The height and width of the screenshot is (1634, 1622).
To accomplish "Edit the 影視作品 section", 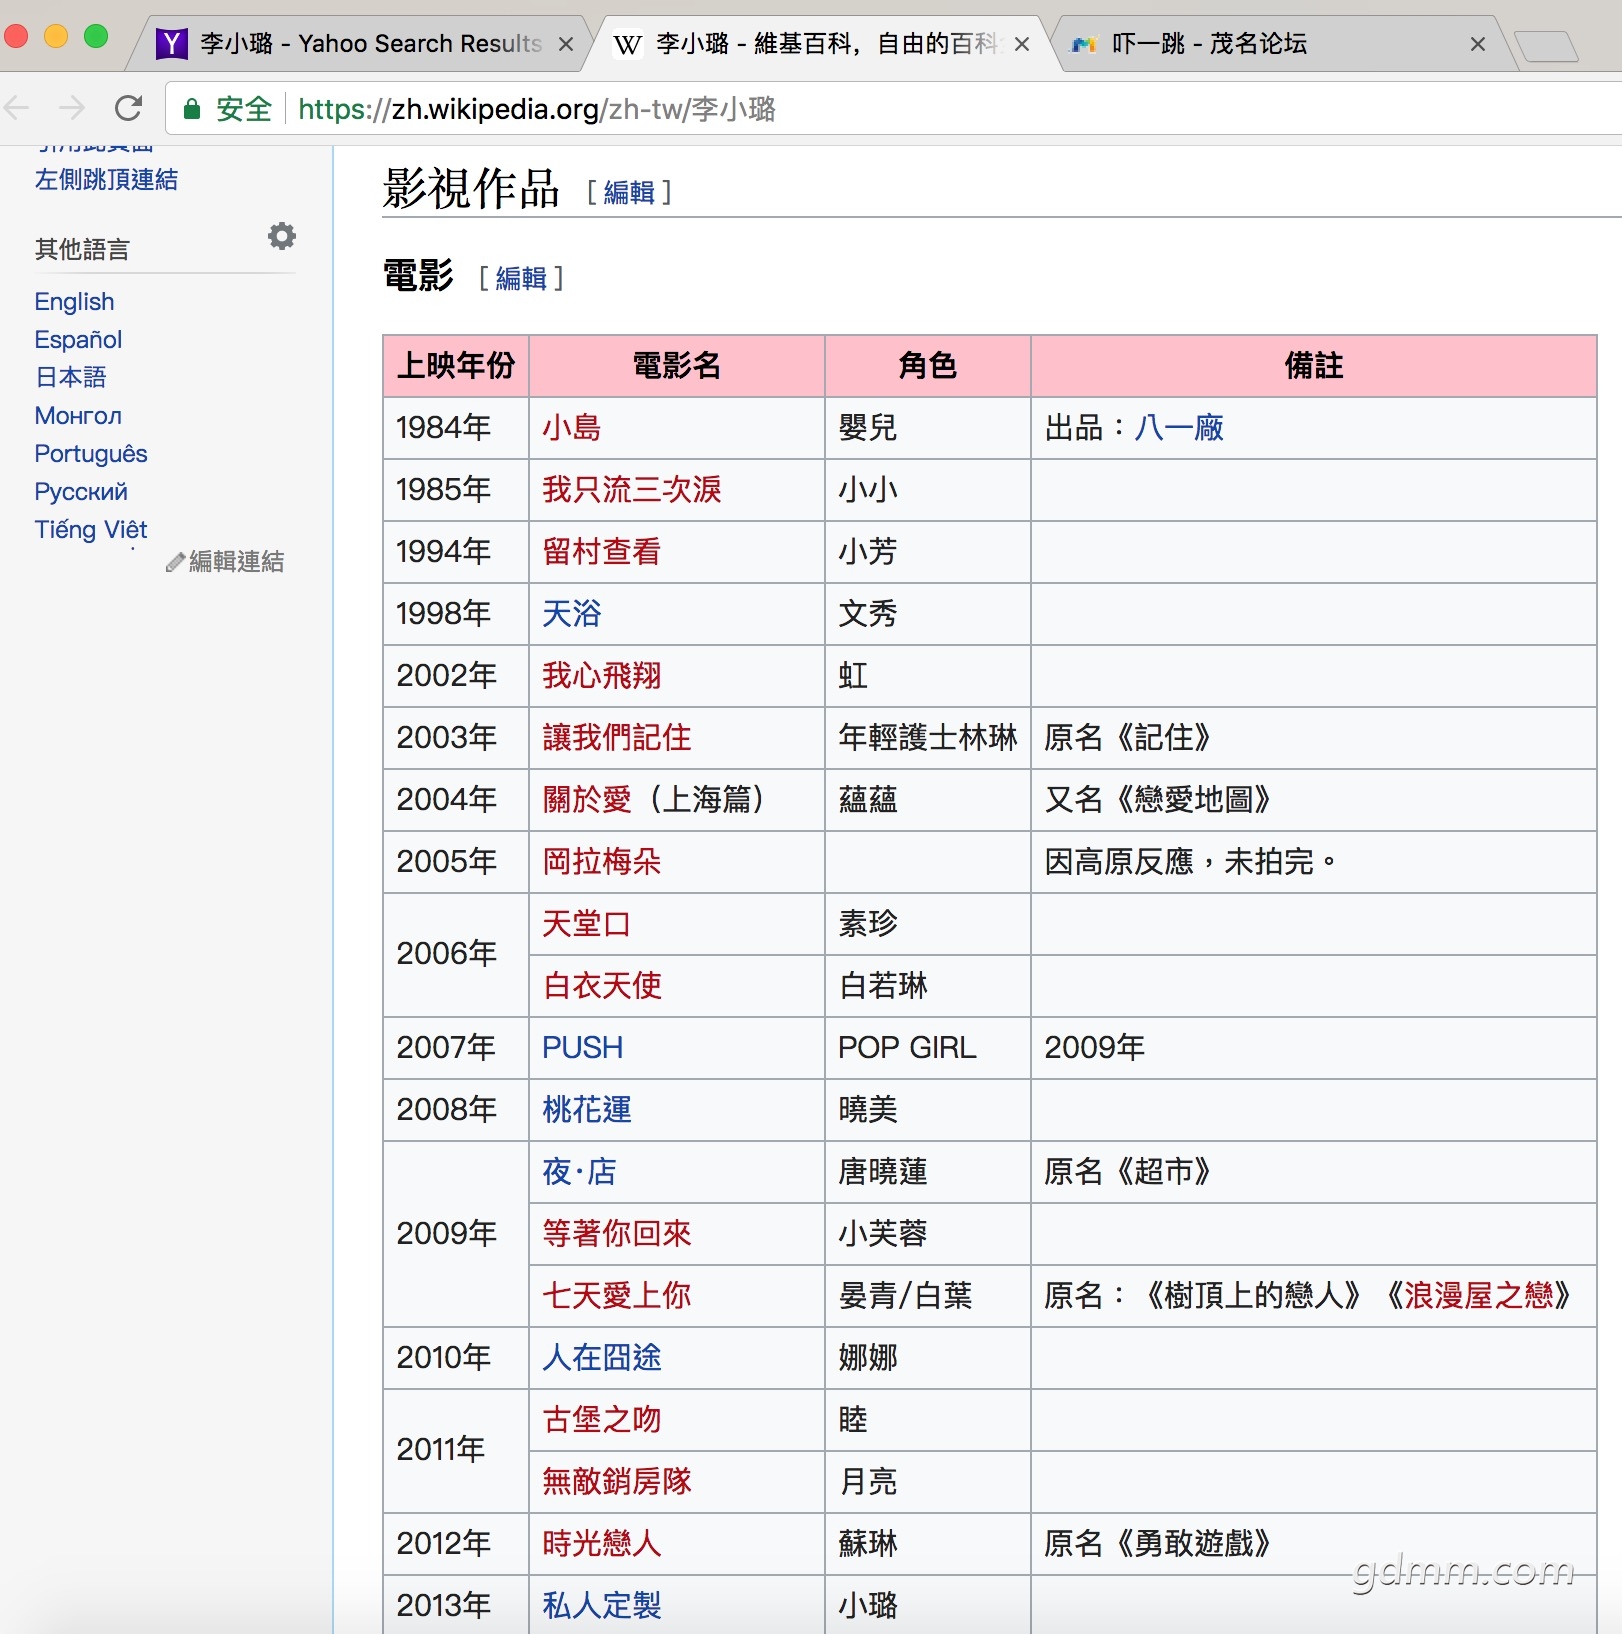I will point(629,192).
